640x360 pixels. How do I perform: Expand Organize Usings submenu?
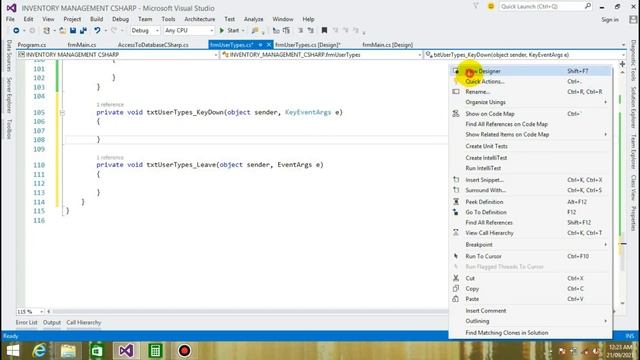[530, 102]
